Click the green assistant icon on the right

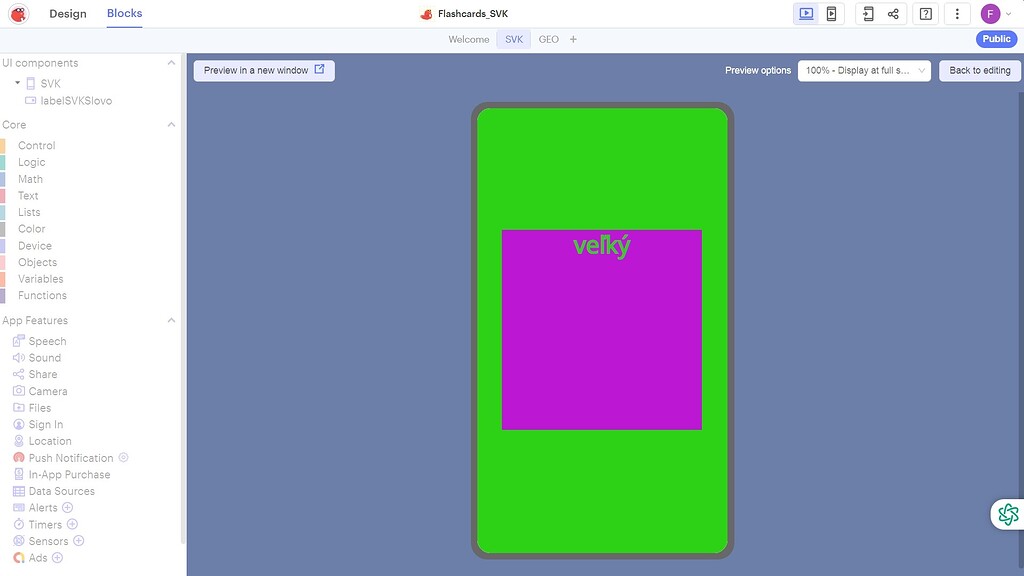coord(1006,513)
